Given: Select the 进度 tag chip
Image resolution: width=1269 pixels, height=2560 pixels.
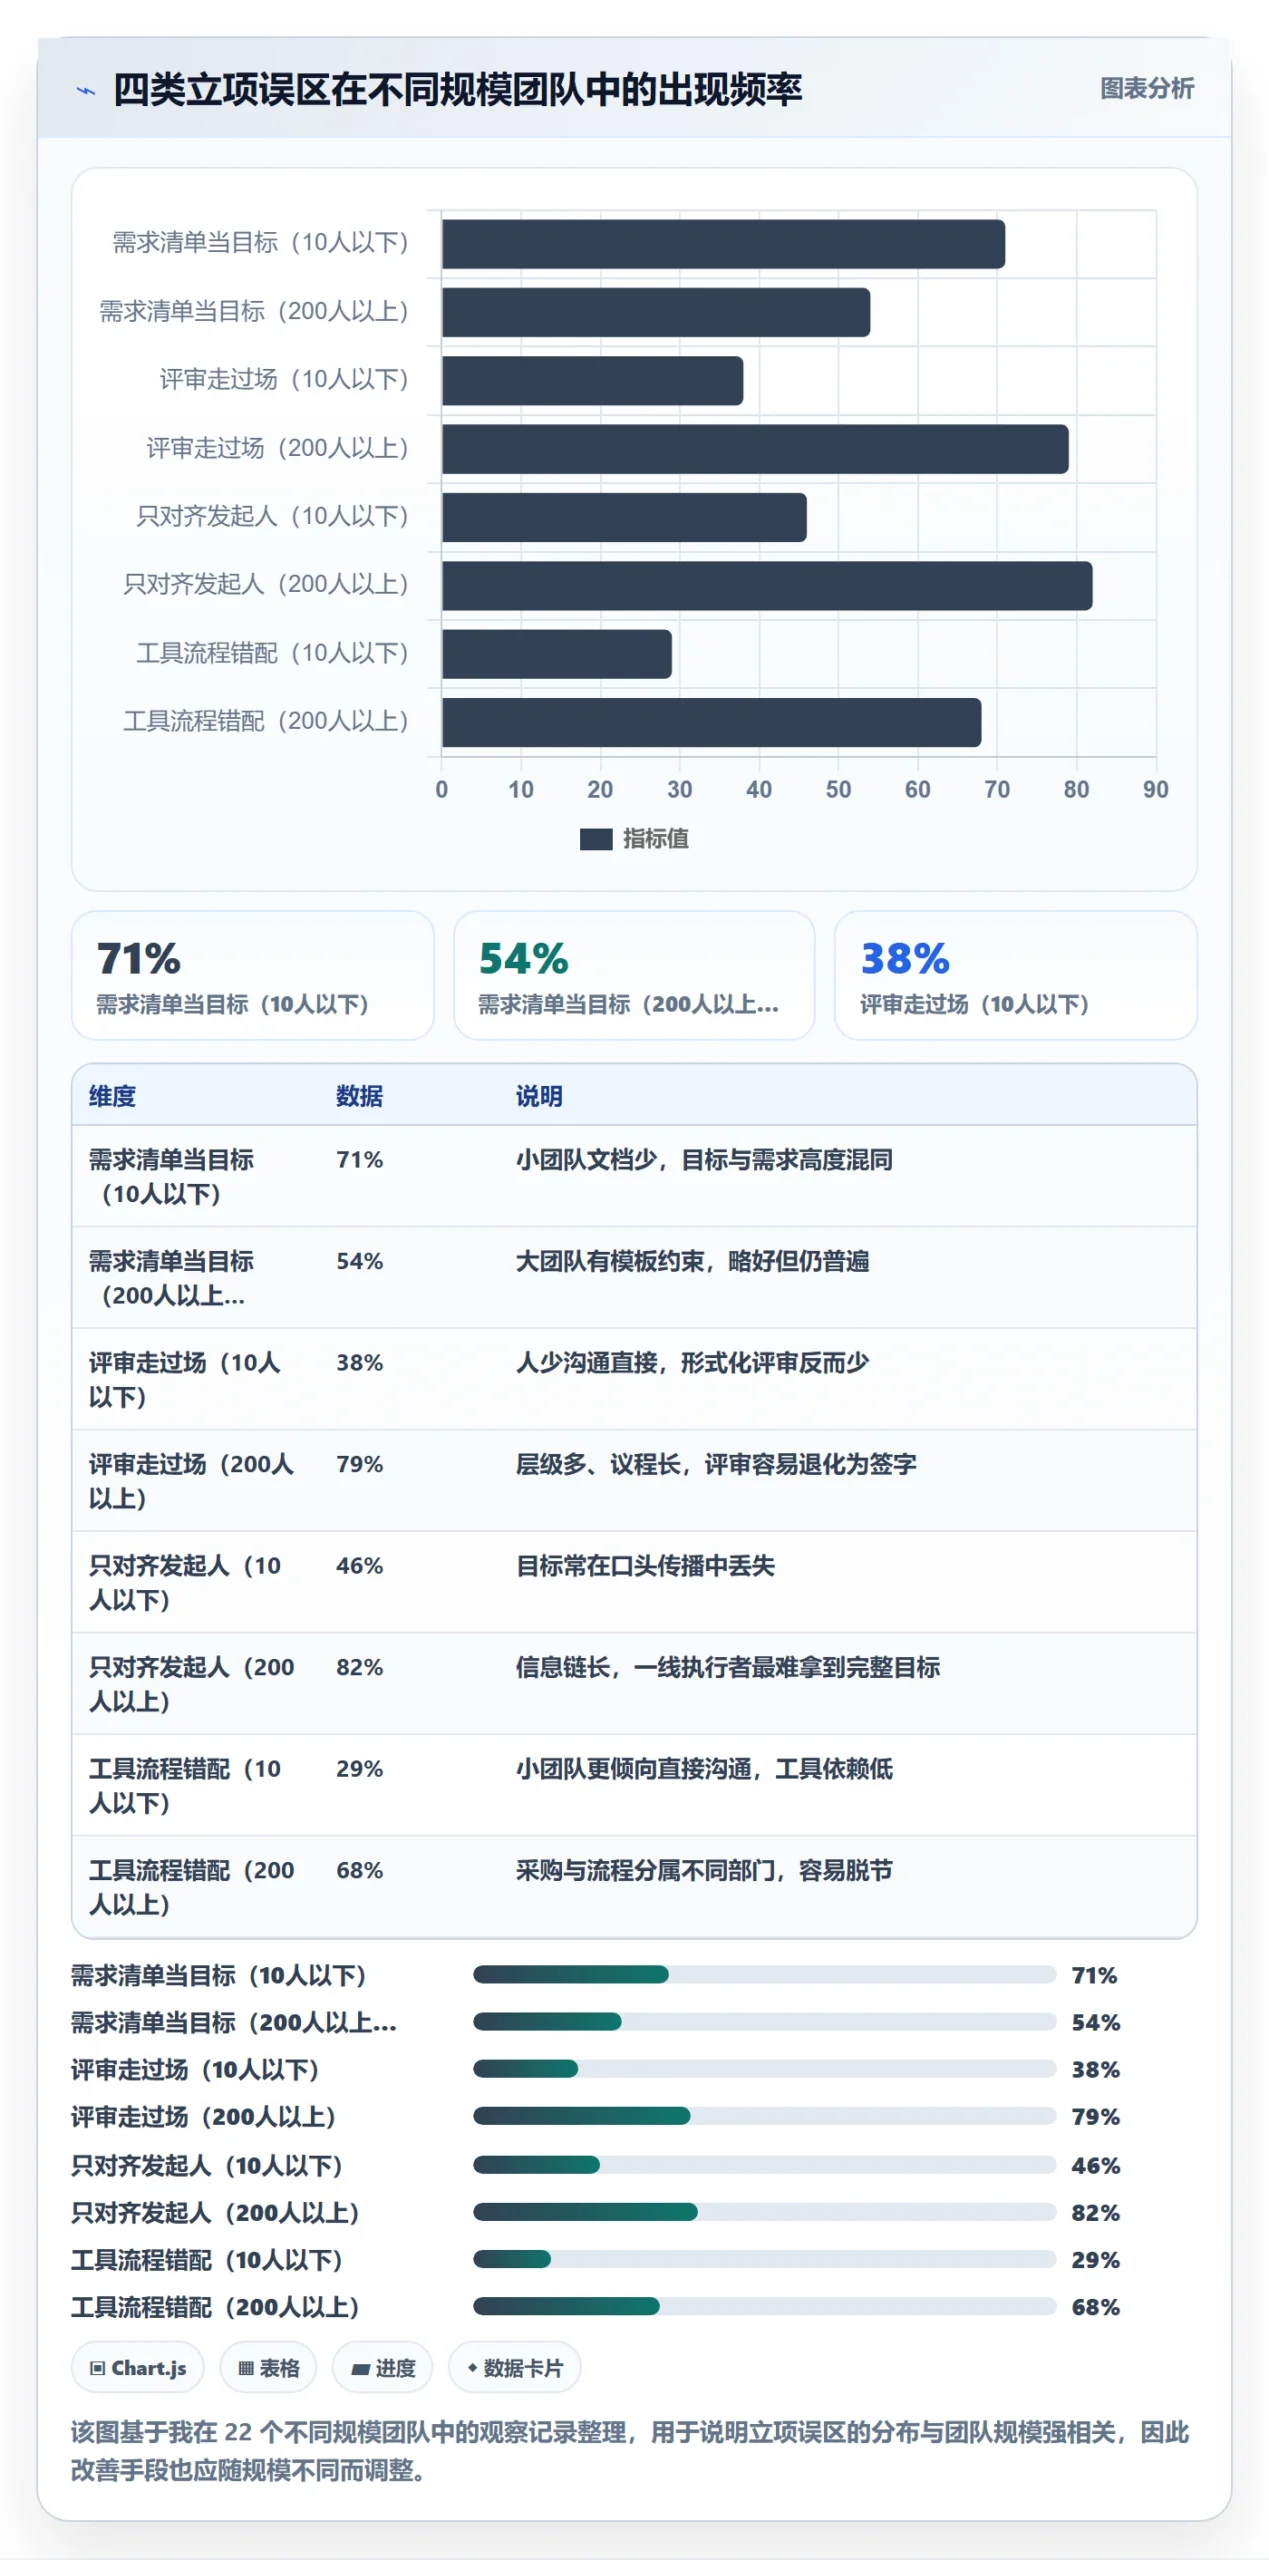Looking at the screenshot, I should [x=382, y=2367].
